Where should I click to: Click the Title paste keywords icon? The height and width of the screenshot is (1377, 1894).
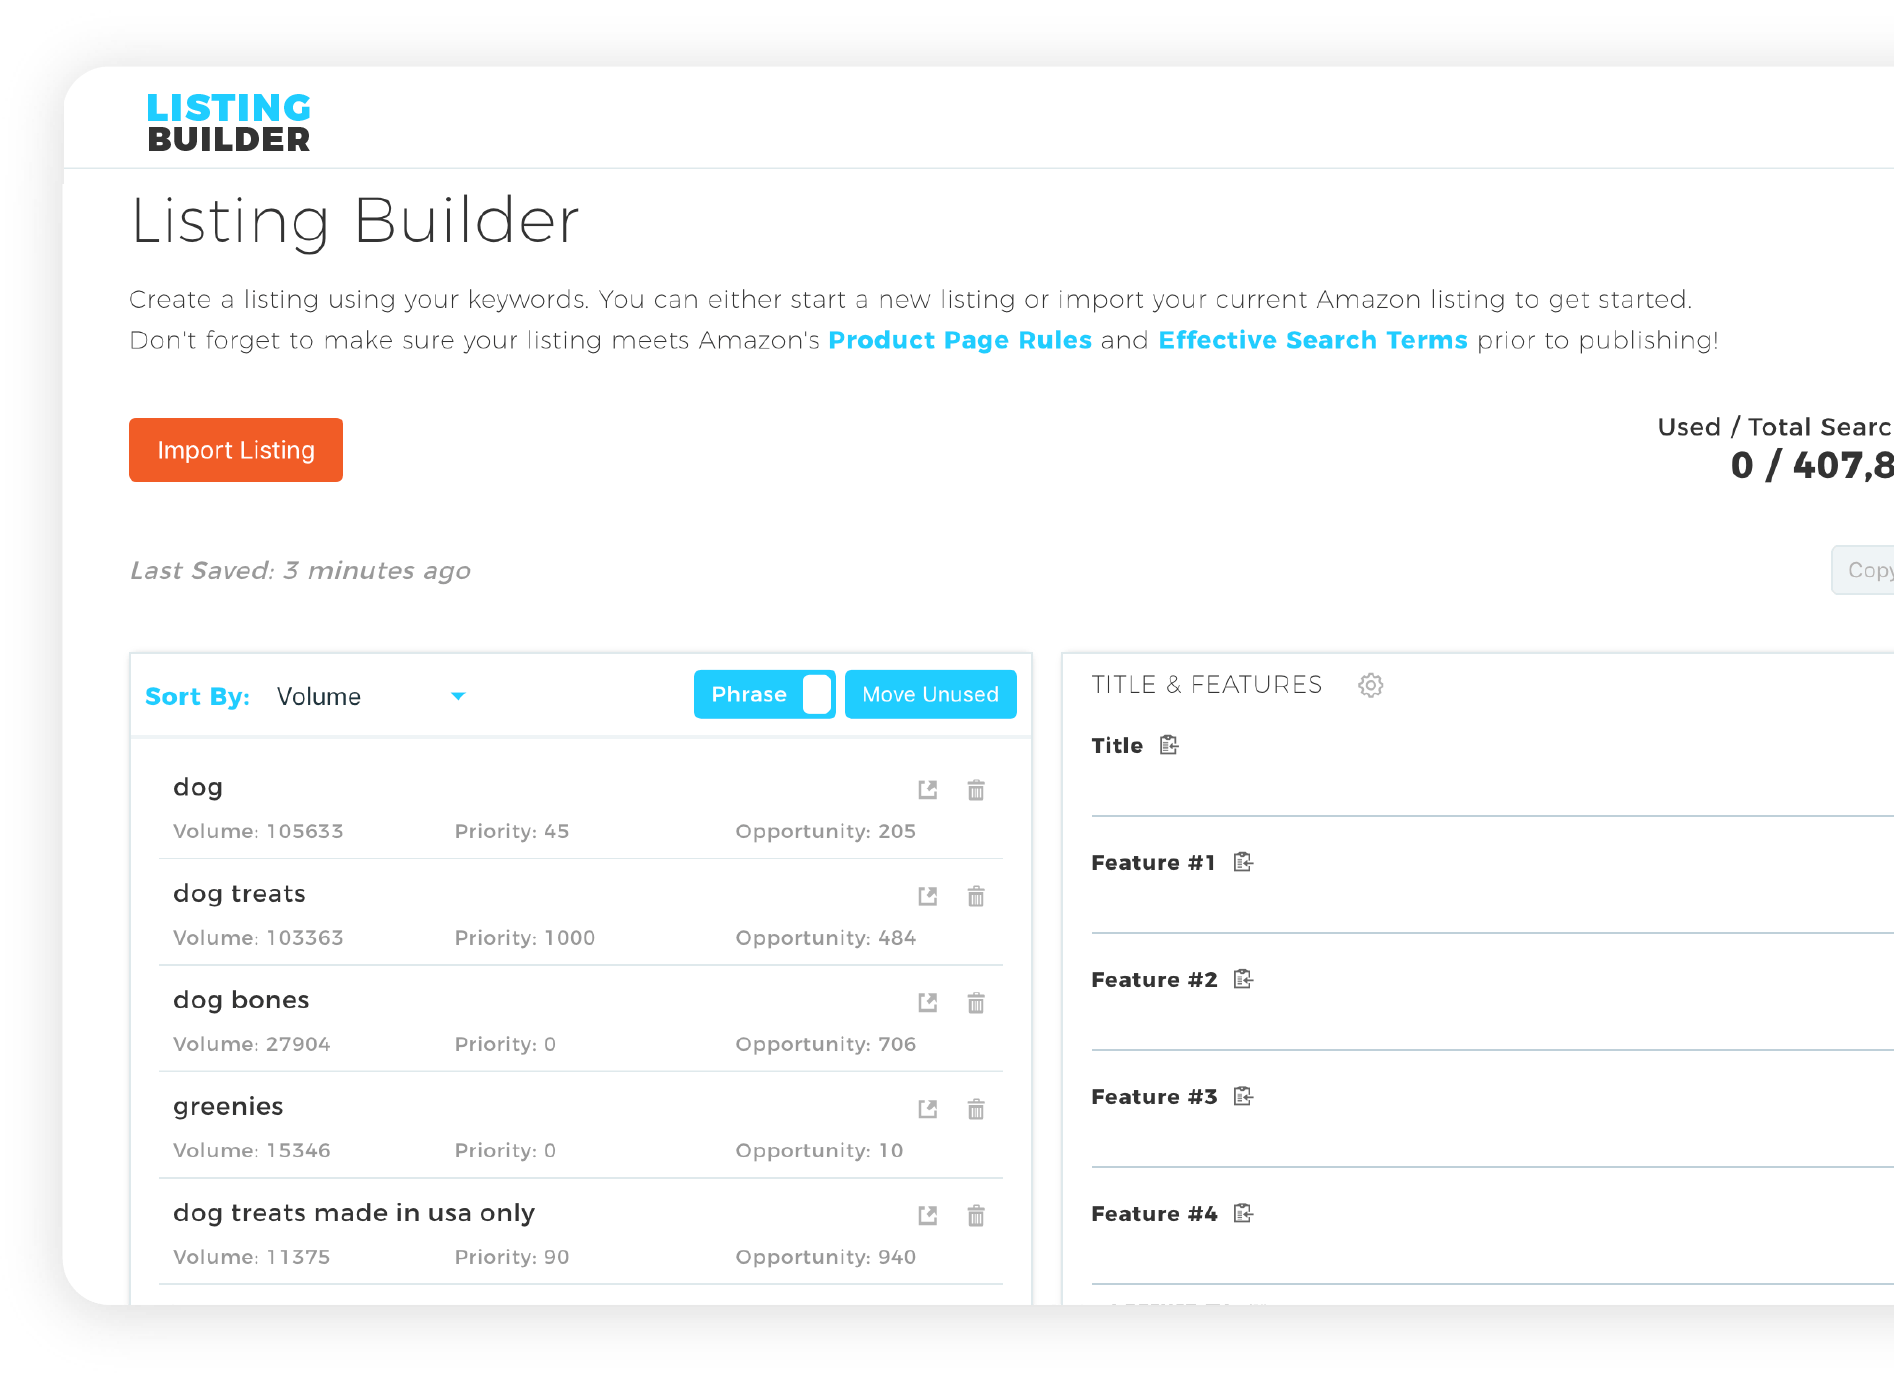(1169, 745)
